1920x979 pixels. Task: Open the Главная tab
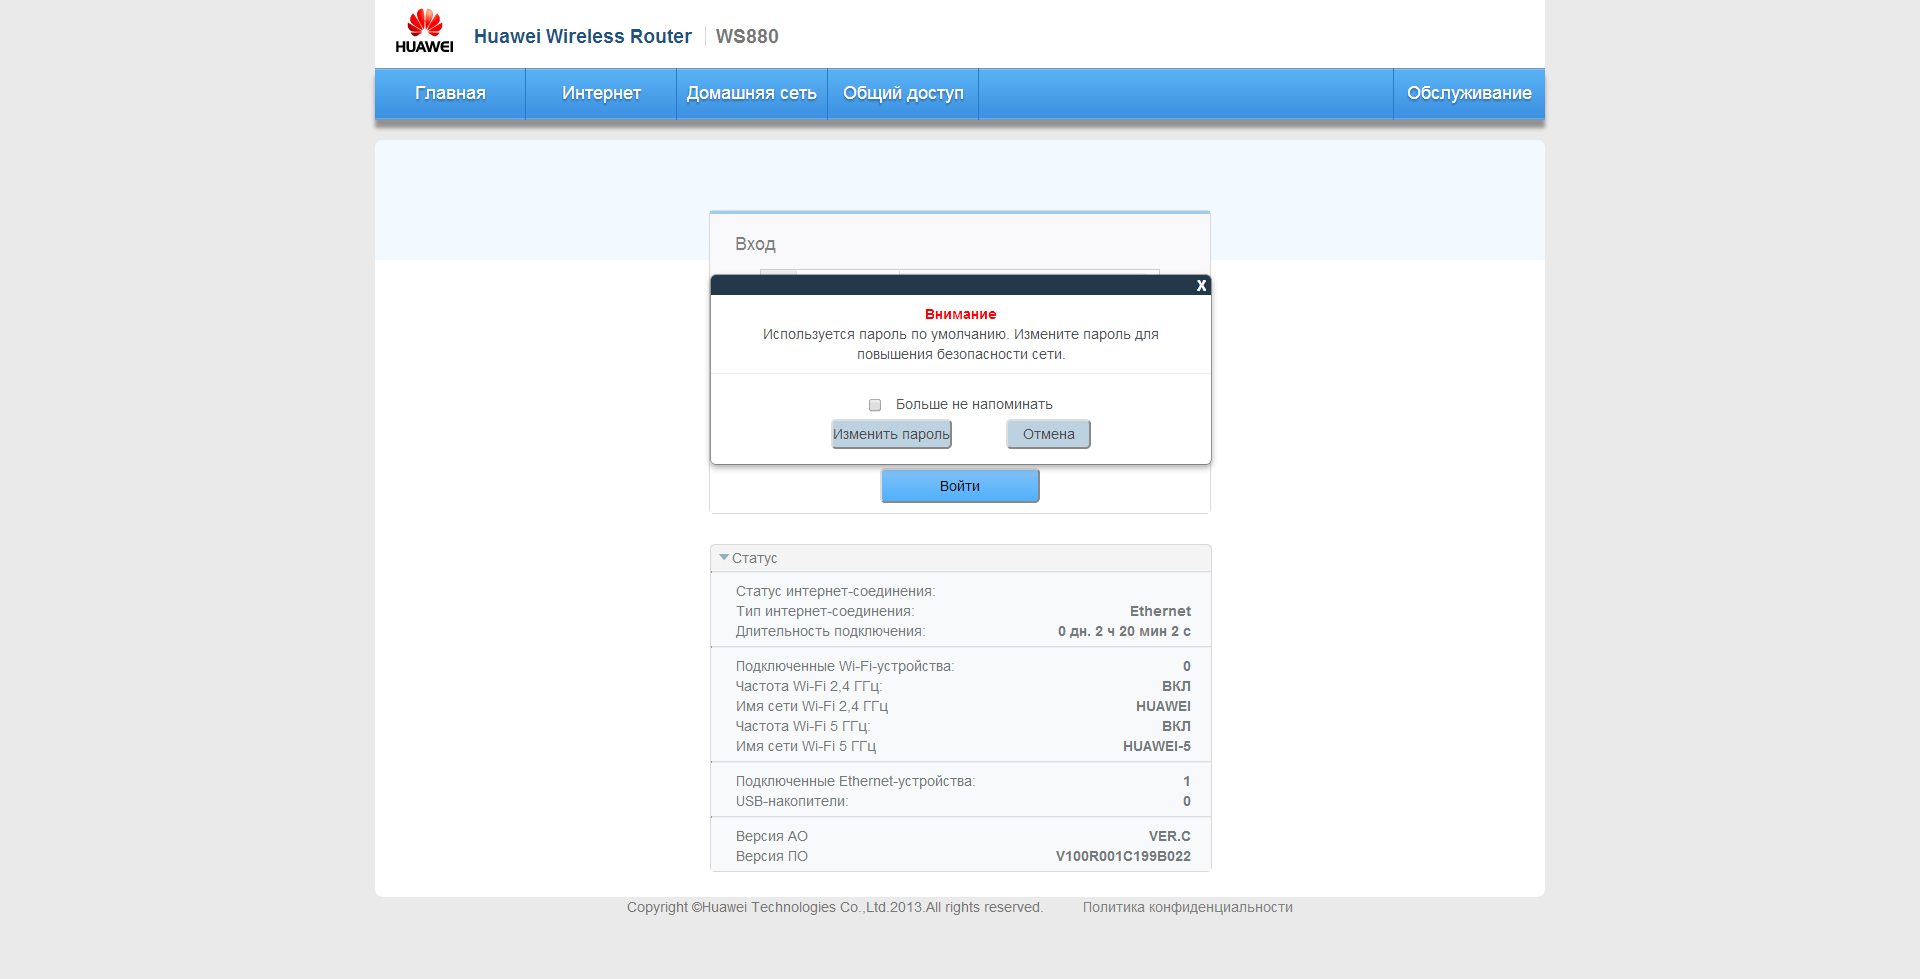(450, 93)
